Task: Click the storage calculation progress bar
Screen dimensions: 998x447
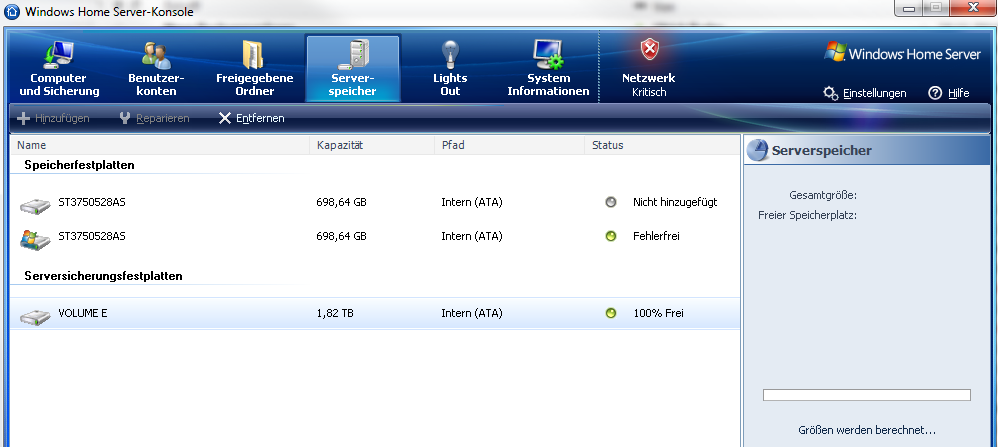Action: point(867,395)
